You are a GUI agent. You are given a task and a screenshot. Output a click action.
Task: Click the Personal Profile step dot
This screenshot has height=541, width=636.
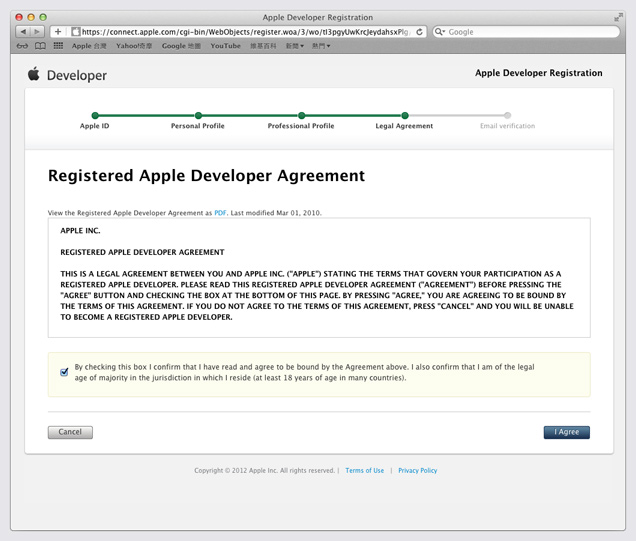click(198, 115)
